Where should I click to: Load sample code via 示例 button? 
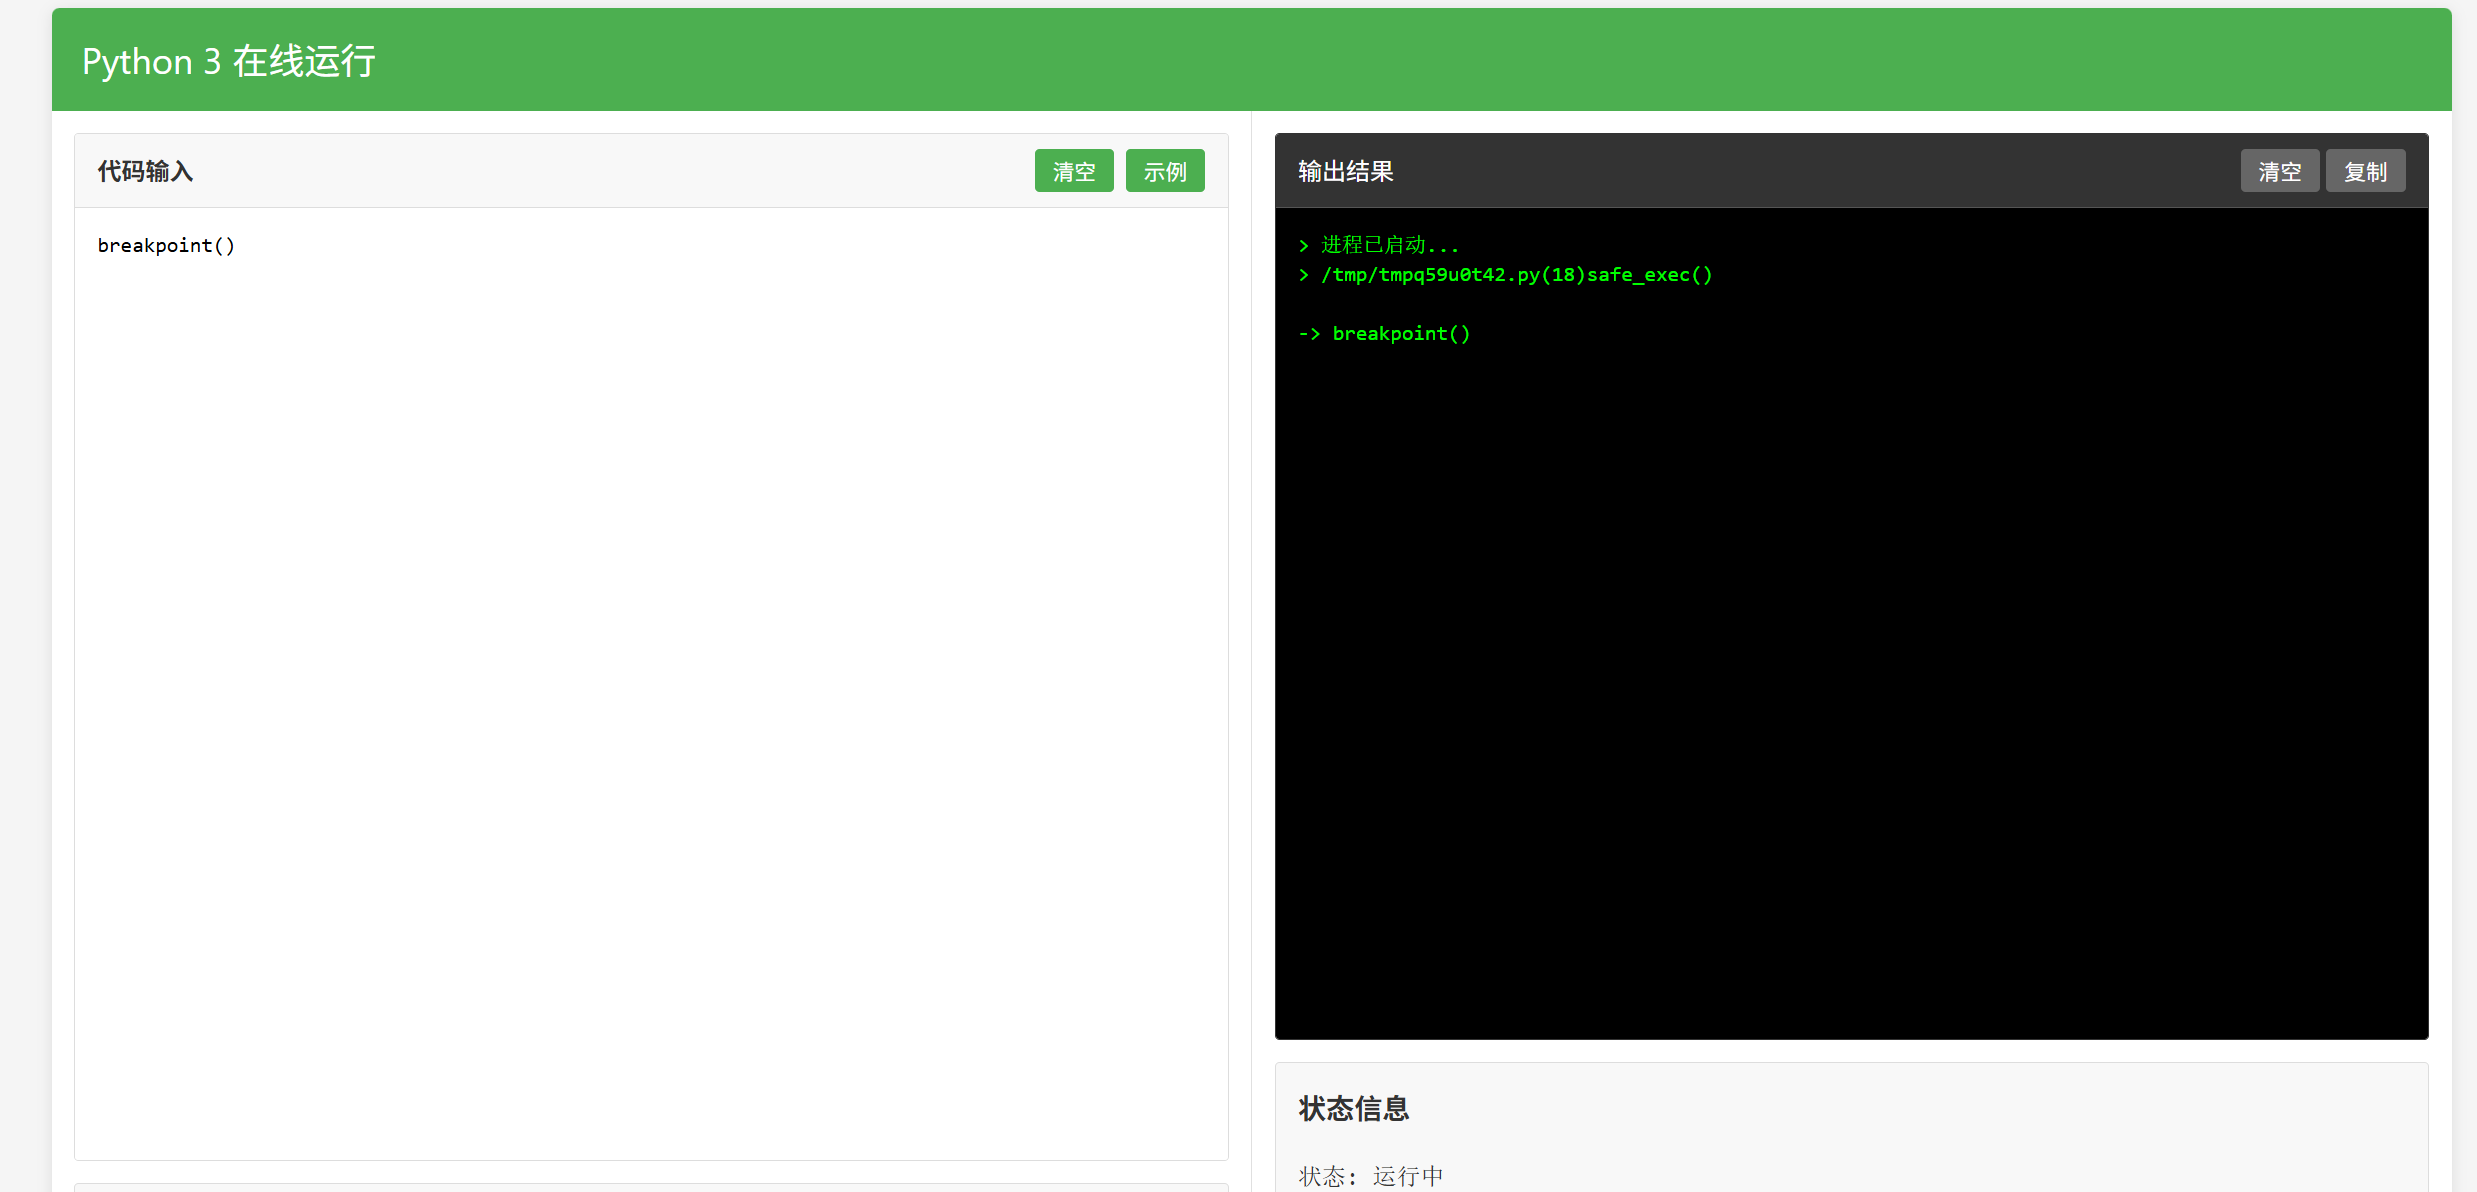pos(1164,171)
